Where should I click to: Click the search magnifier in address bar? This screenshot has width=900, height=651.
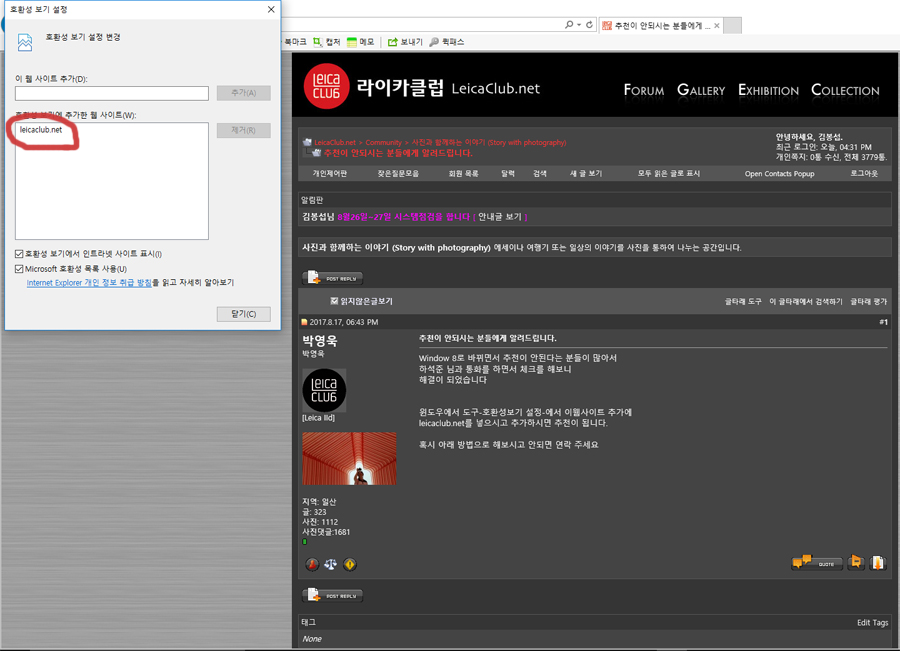tap(568, 25)
